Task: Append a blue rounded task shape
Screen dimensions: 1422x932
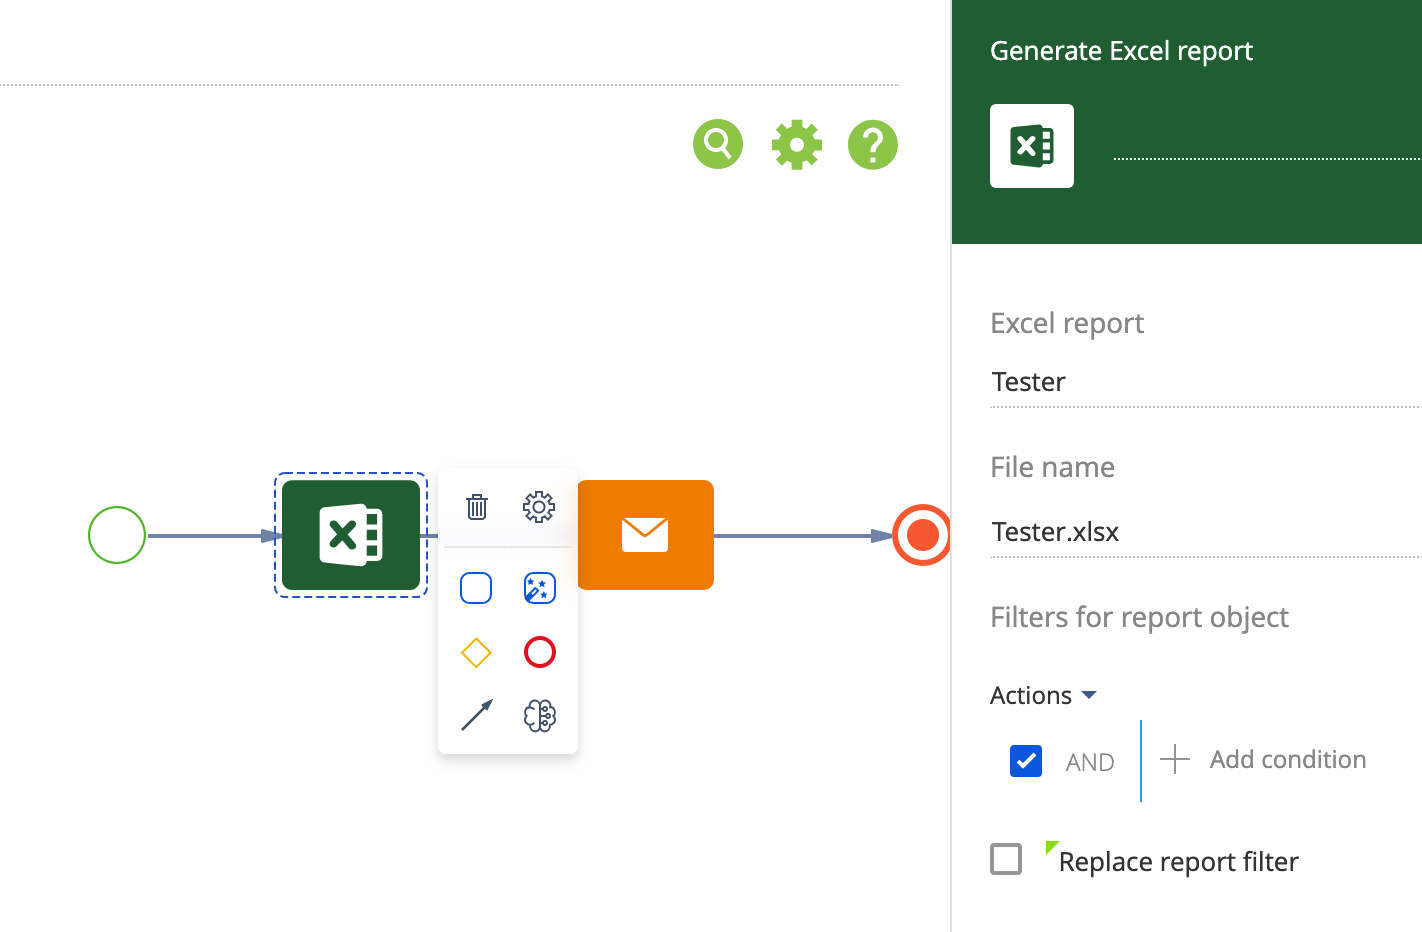Action: (x=476, y=588)
